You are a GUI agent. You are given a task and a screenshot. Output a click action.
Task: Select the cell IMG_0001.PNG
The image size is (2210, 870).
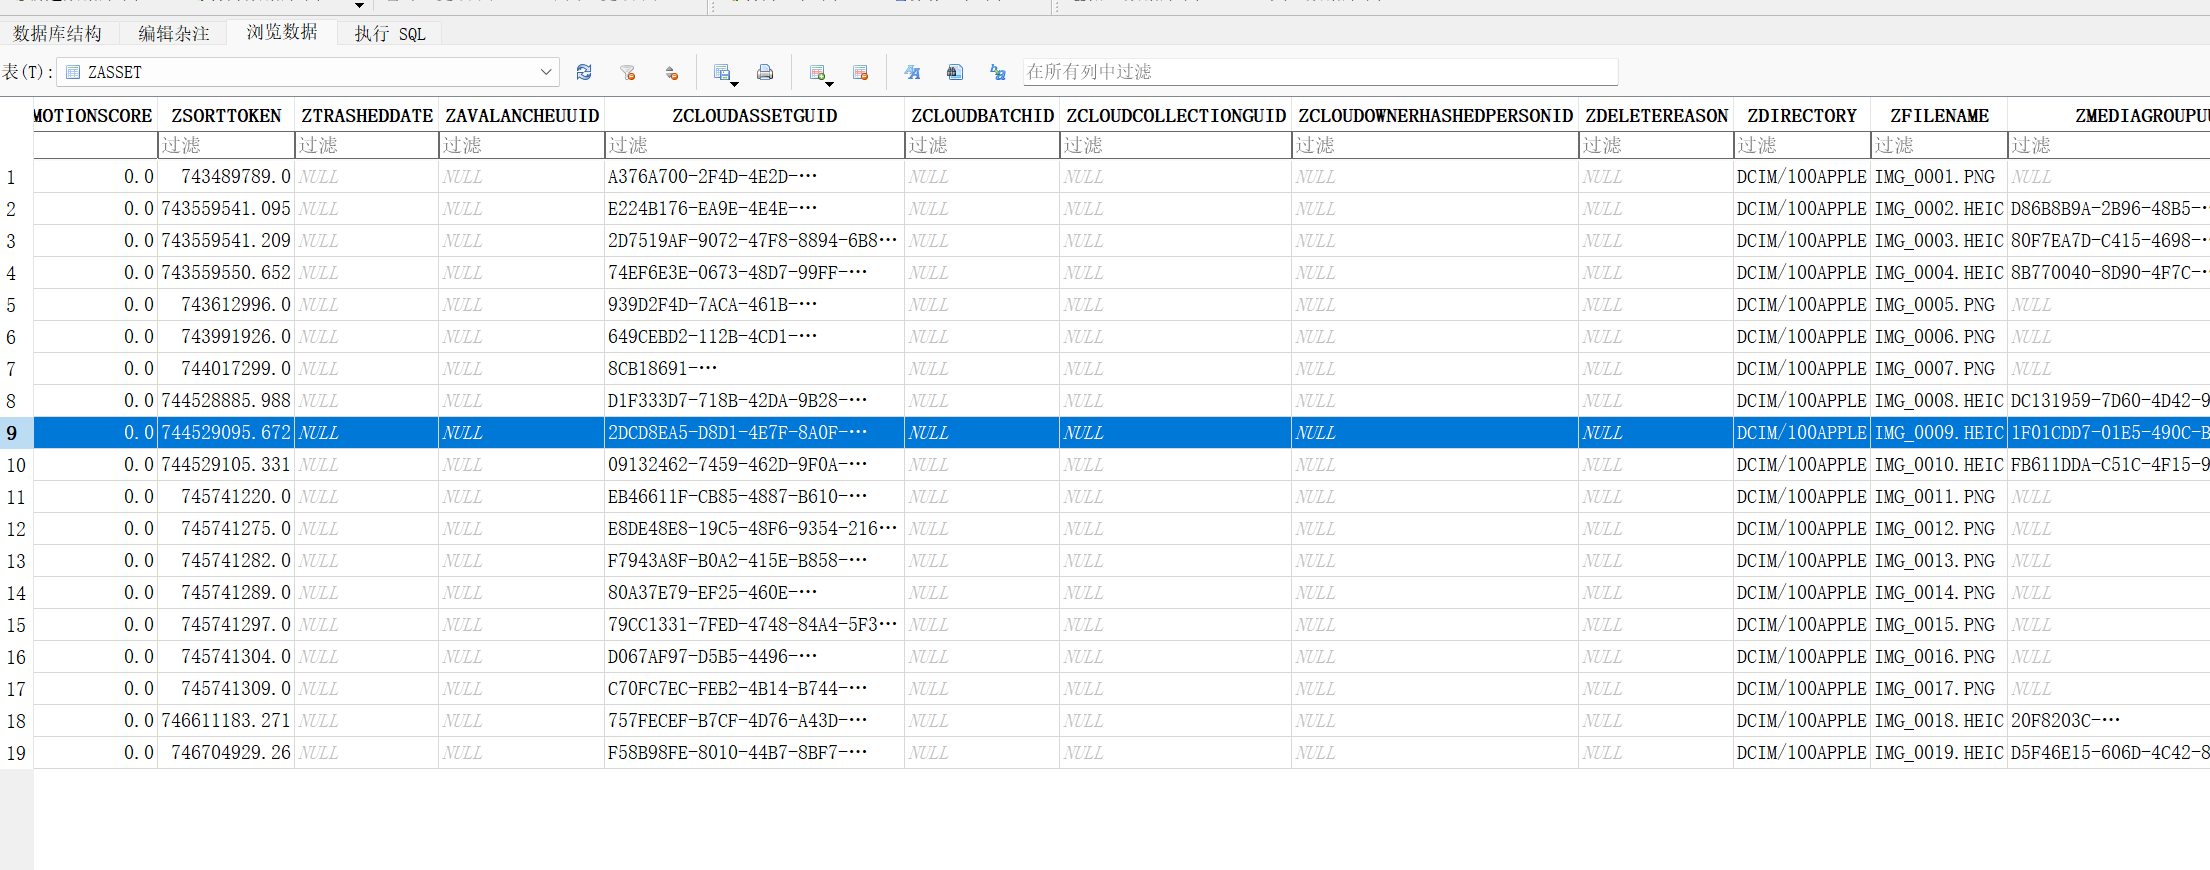tap(1939, 177)
